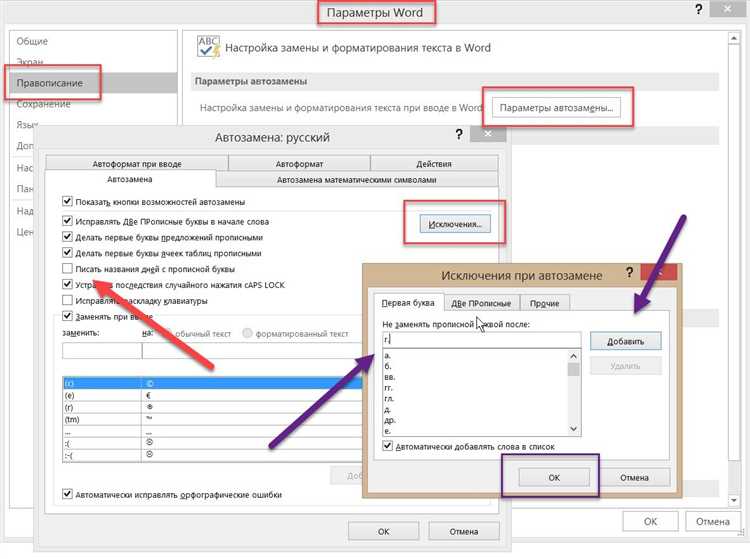The height and width of the screenshot is (559, 750).
Task: Toggle Делать первые буквы предложений прописными
Action: tap(67, 237)
